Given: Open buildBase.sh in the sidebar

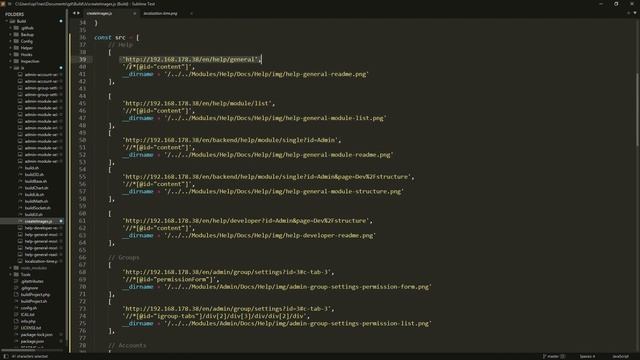Looking at the screenshot, I should pyautogui.click(x=36, y=181).
